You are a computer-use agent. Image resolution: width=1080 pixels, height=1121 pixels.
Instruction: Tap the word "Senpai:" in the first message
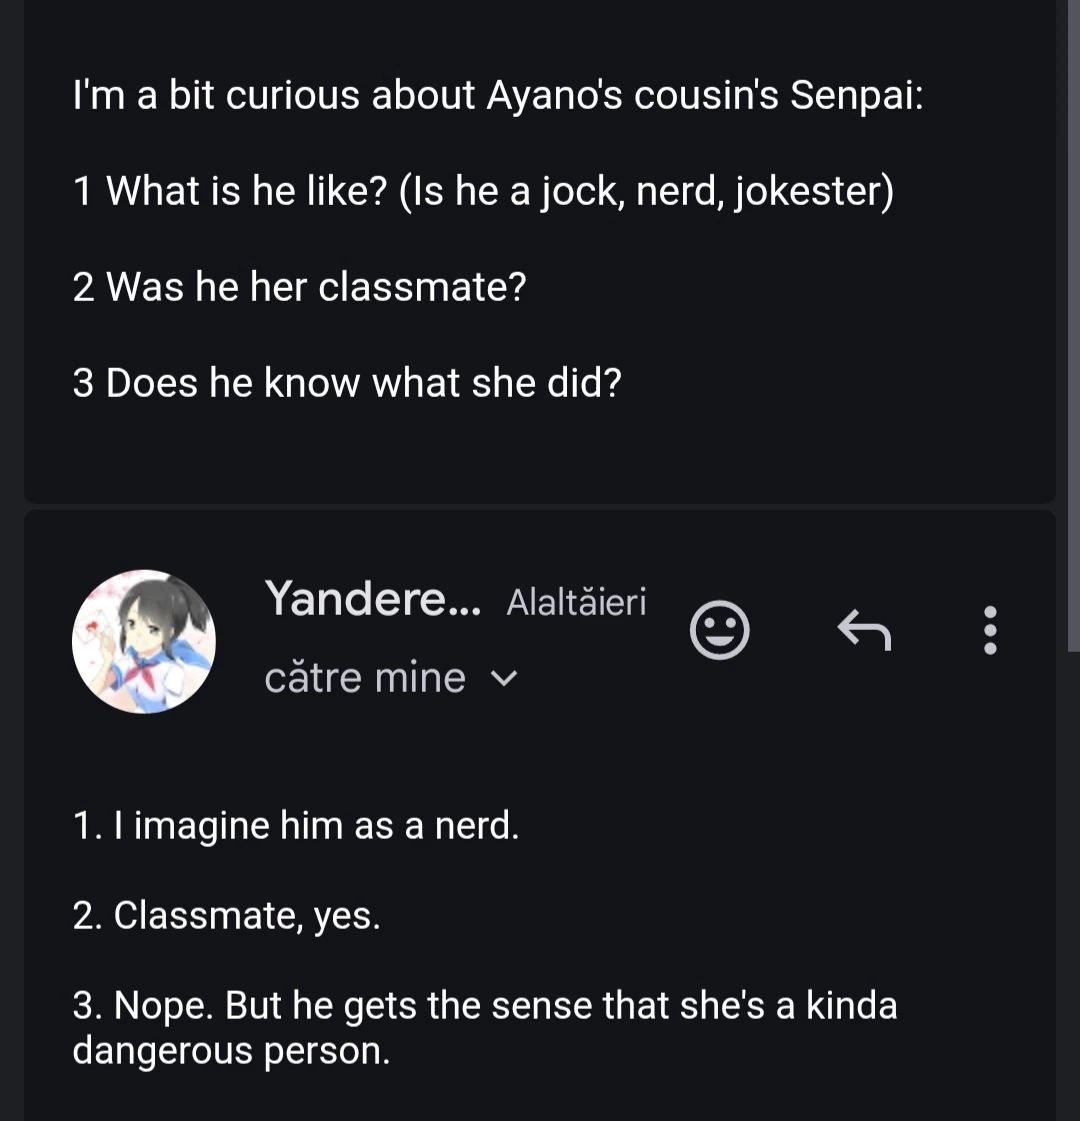[x=856, y=95]
